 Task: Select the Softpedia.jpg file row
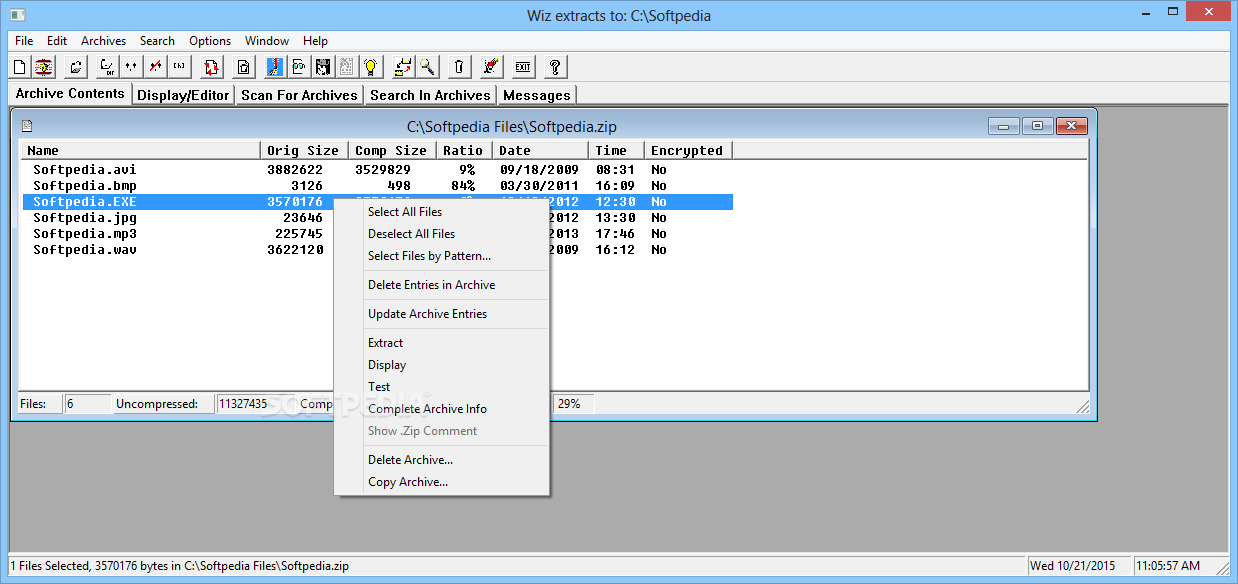tap(377, 218)
